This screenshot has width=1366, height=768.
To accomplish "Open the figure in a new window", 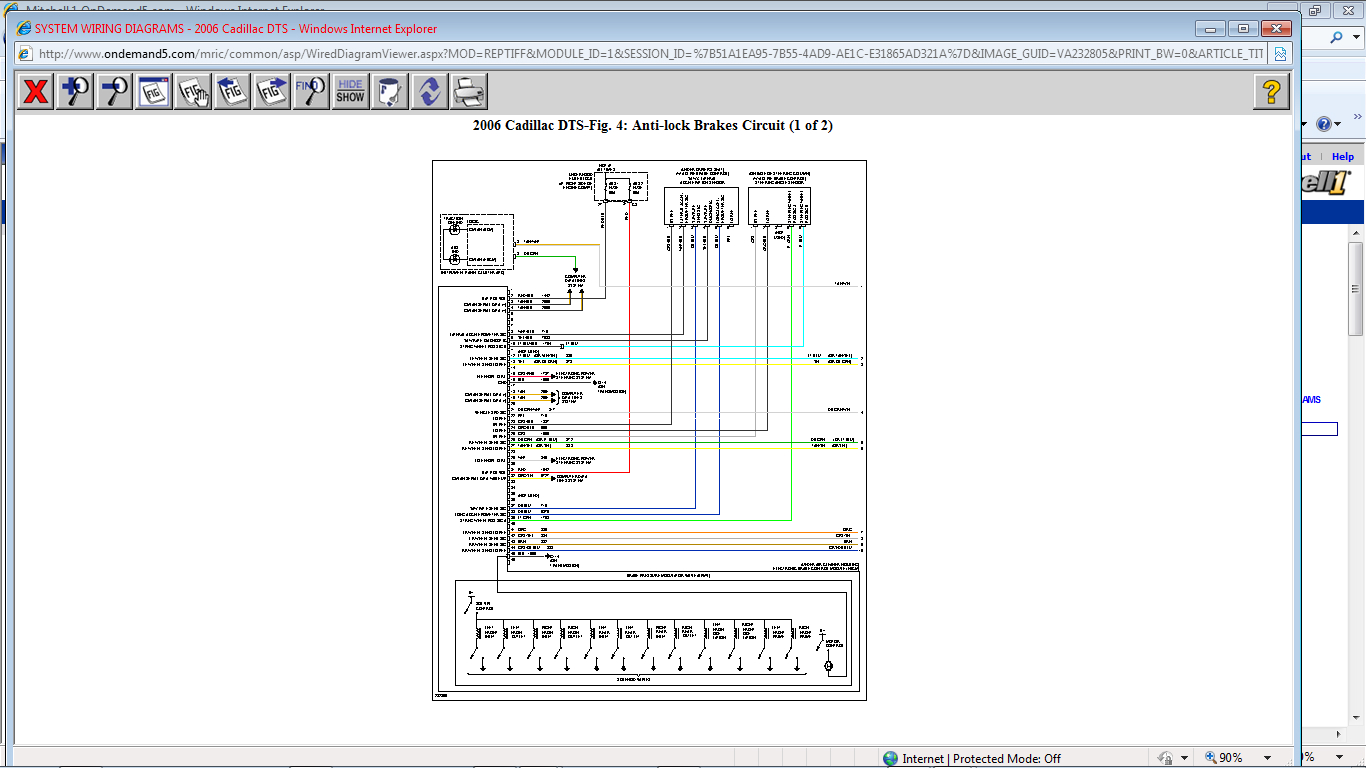I will tap(154, 92).
